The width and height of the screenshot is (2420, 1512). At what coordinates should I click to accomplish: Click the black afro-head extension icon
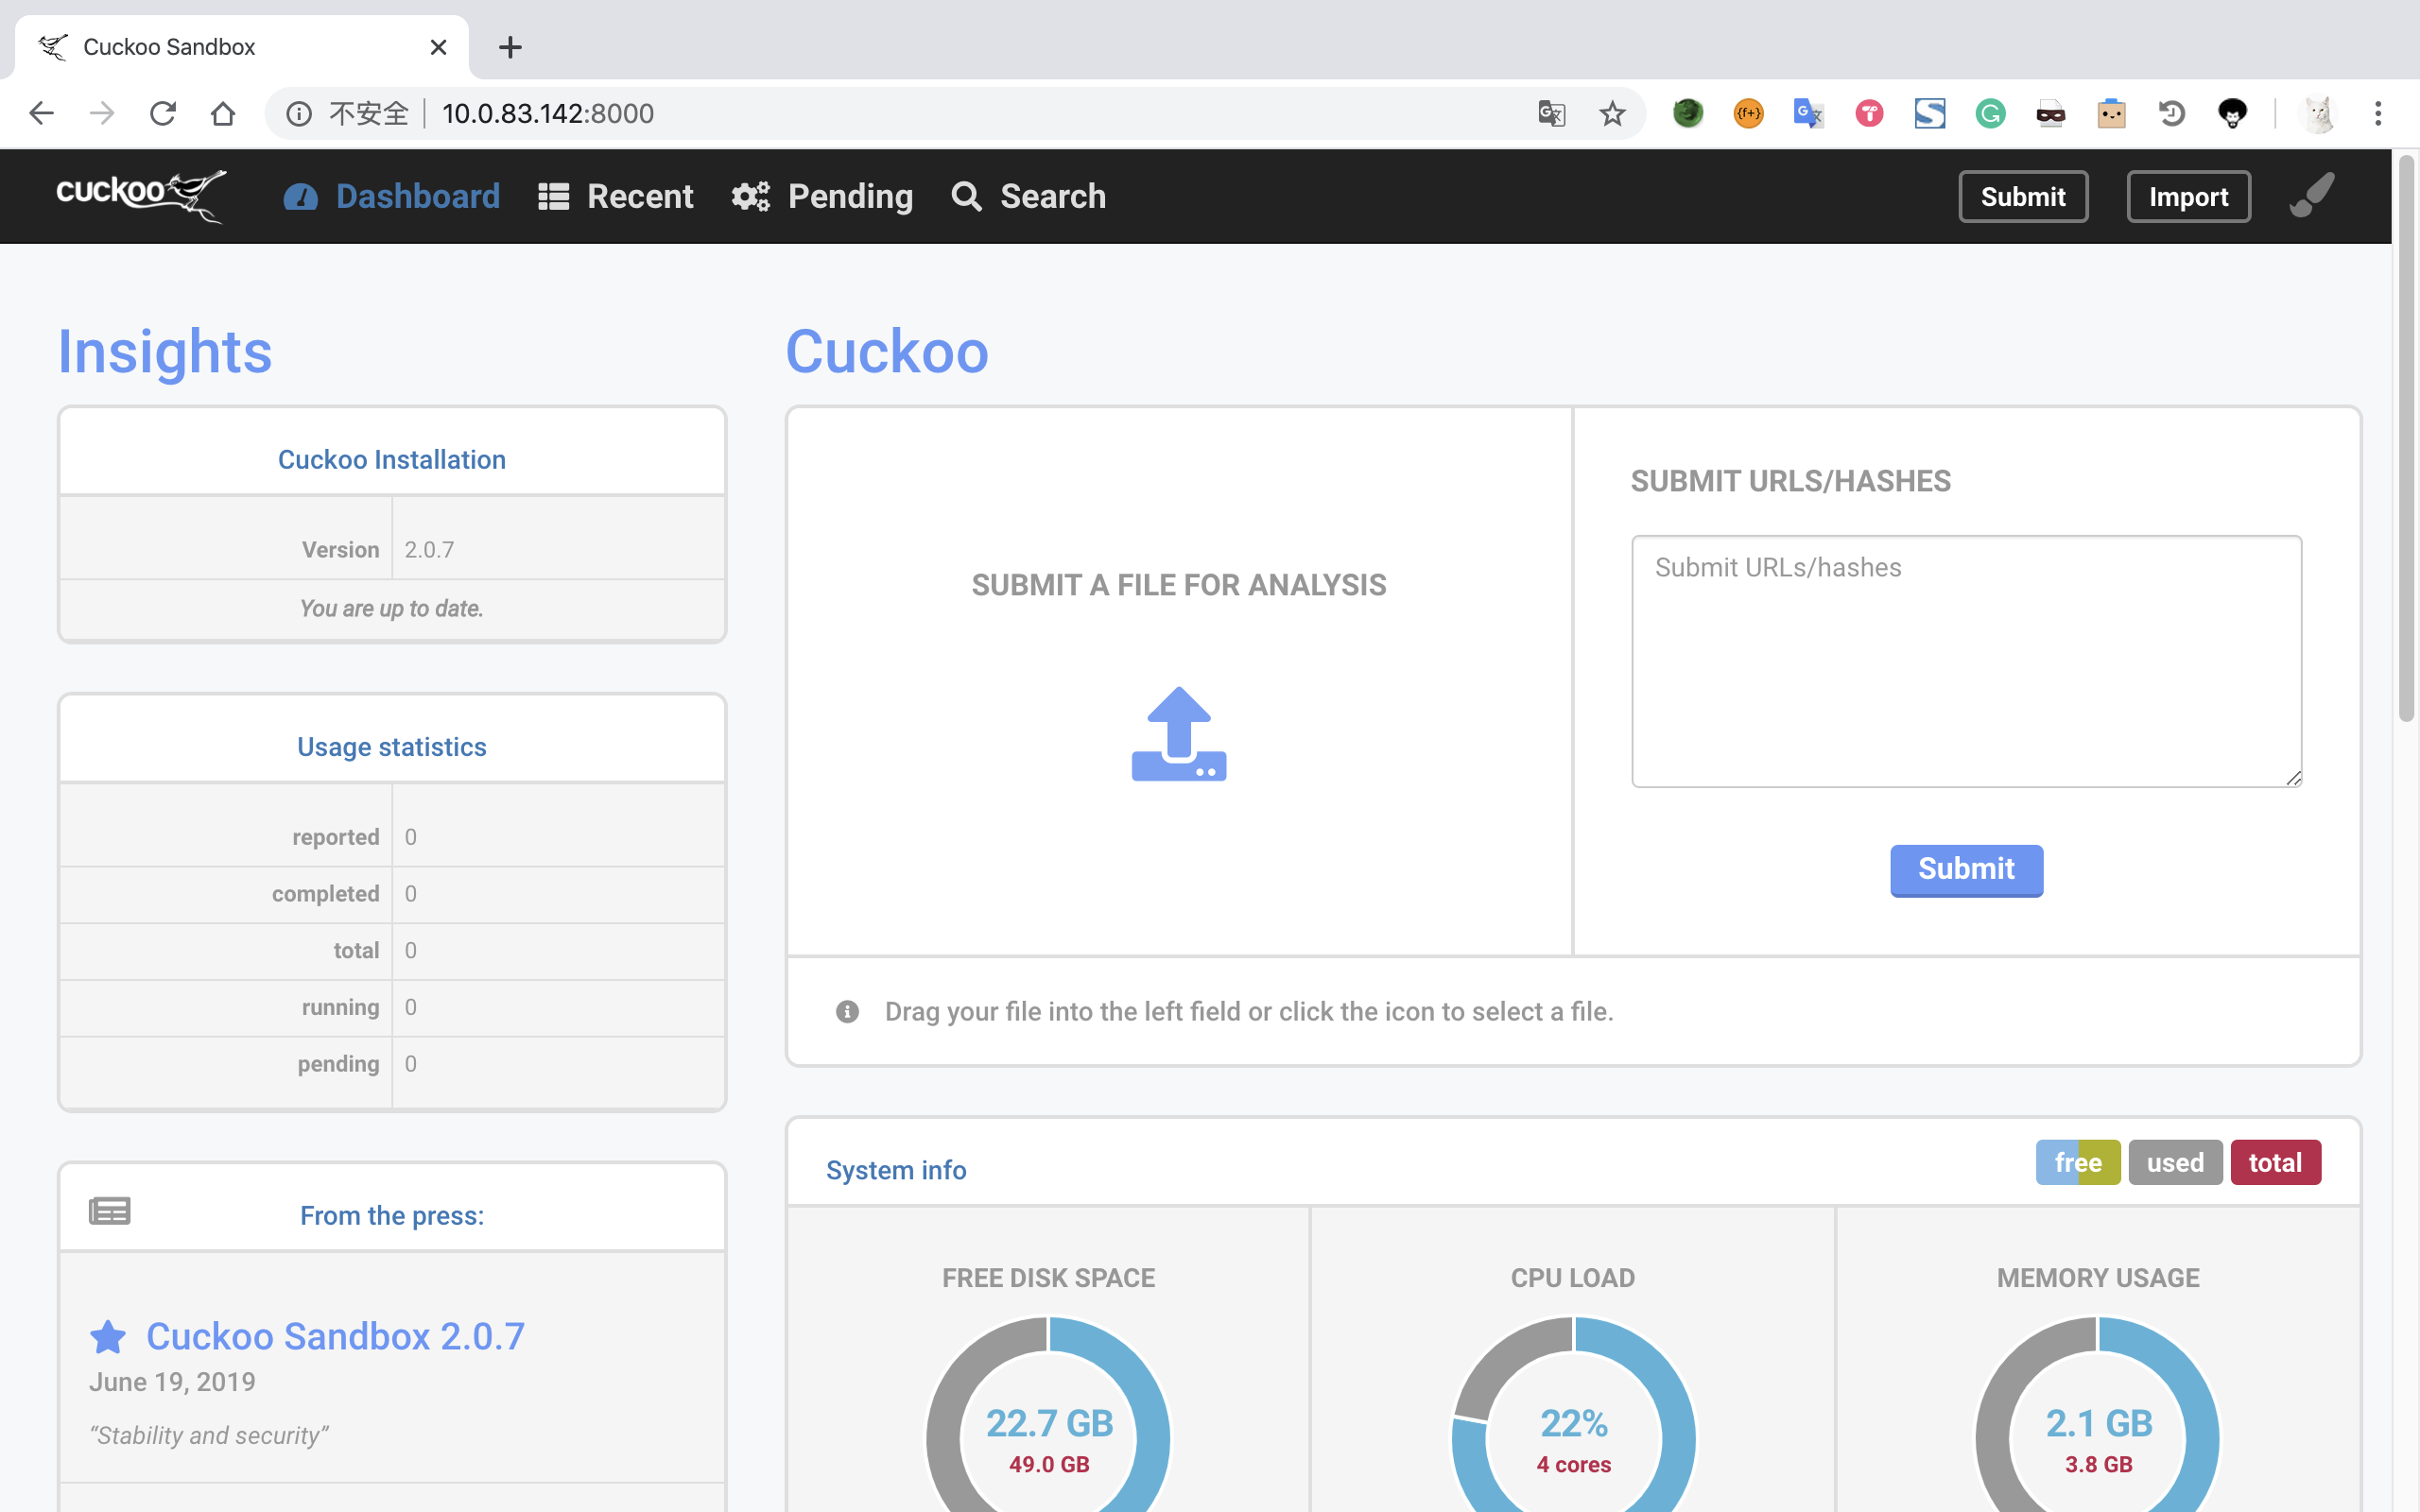click(2233, 113)
